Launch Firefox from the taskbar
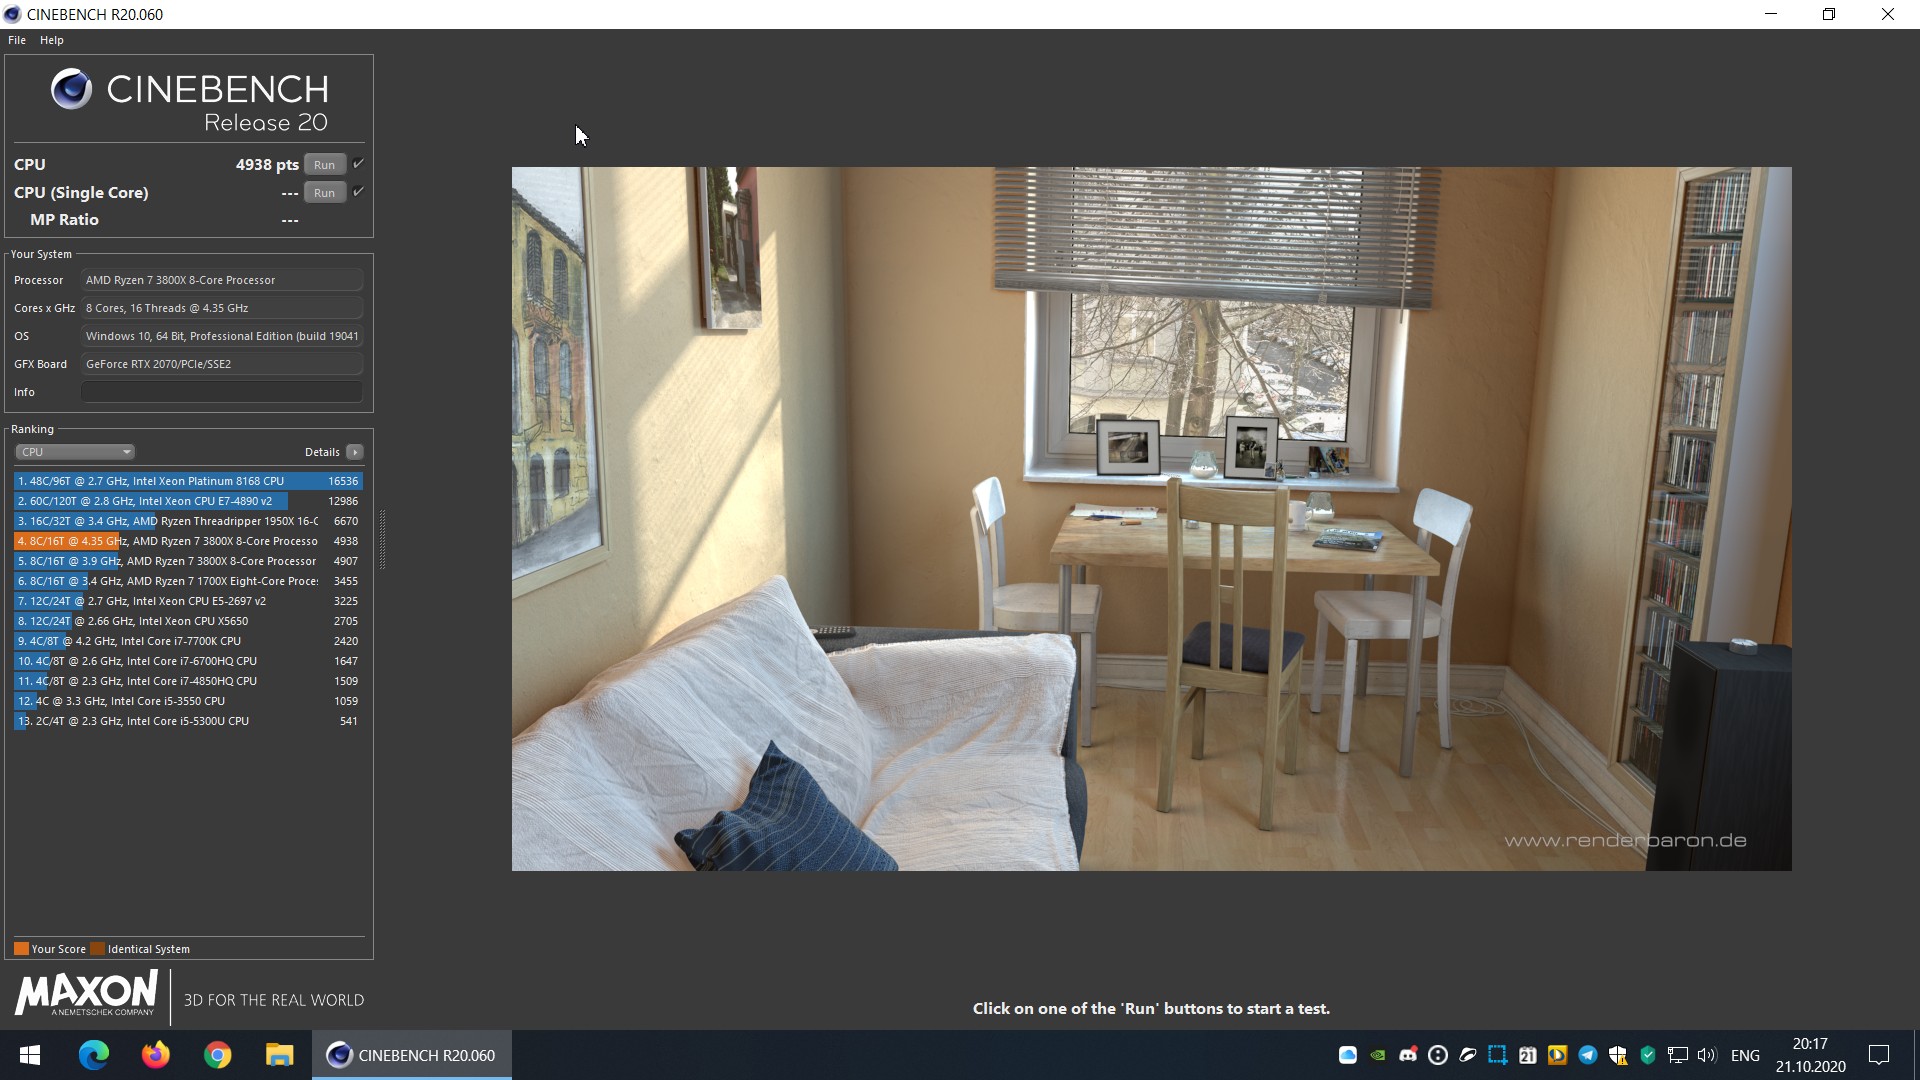 click(155, 1055)
